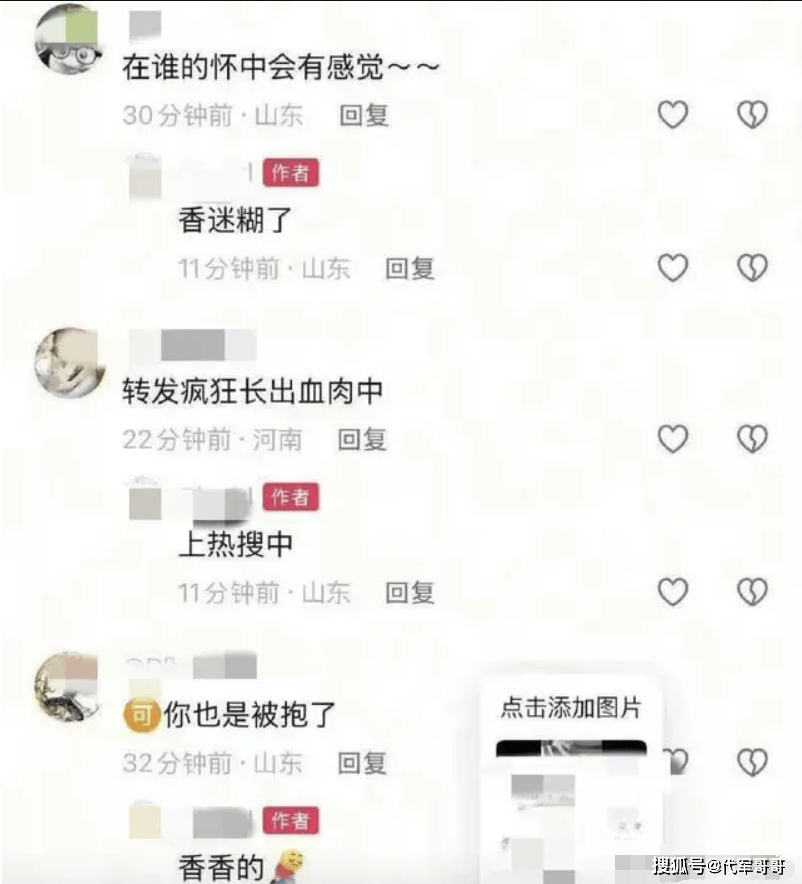Click the 作者 badge on 香香的 reply
Screen dimensions: 802x884
tap(291, 820)
